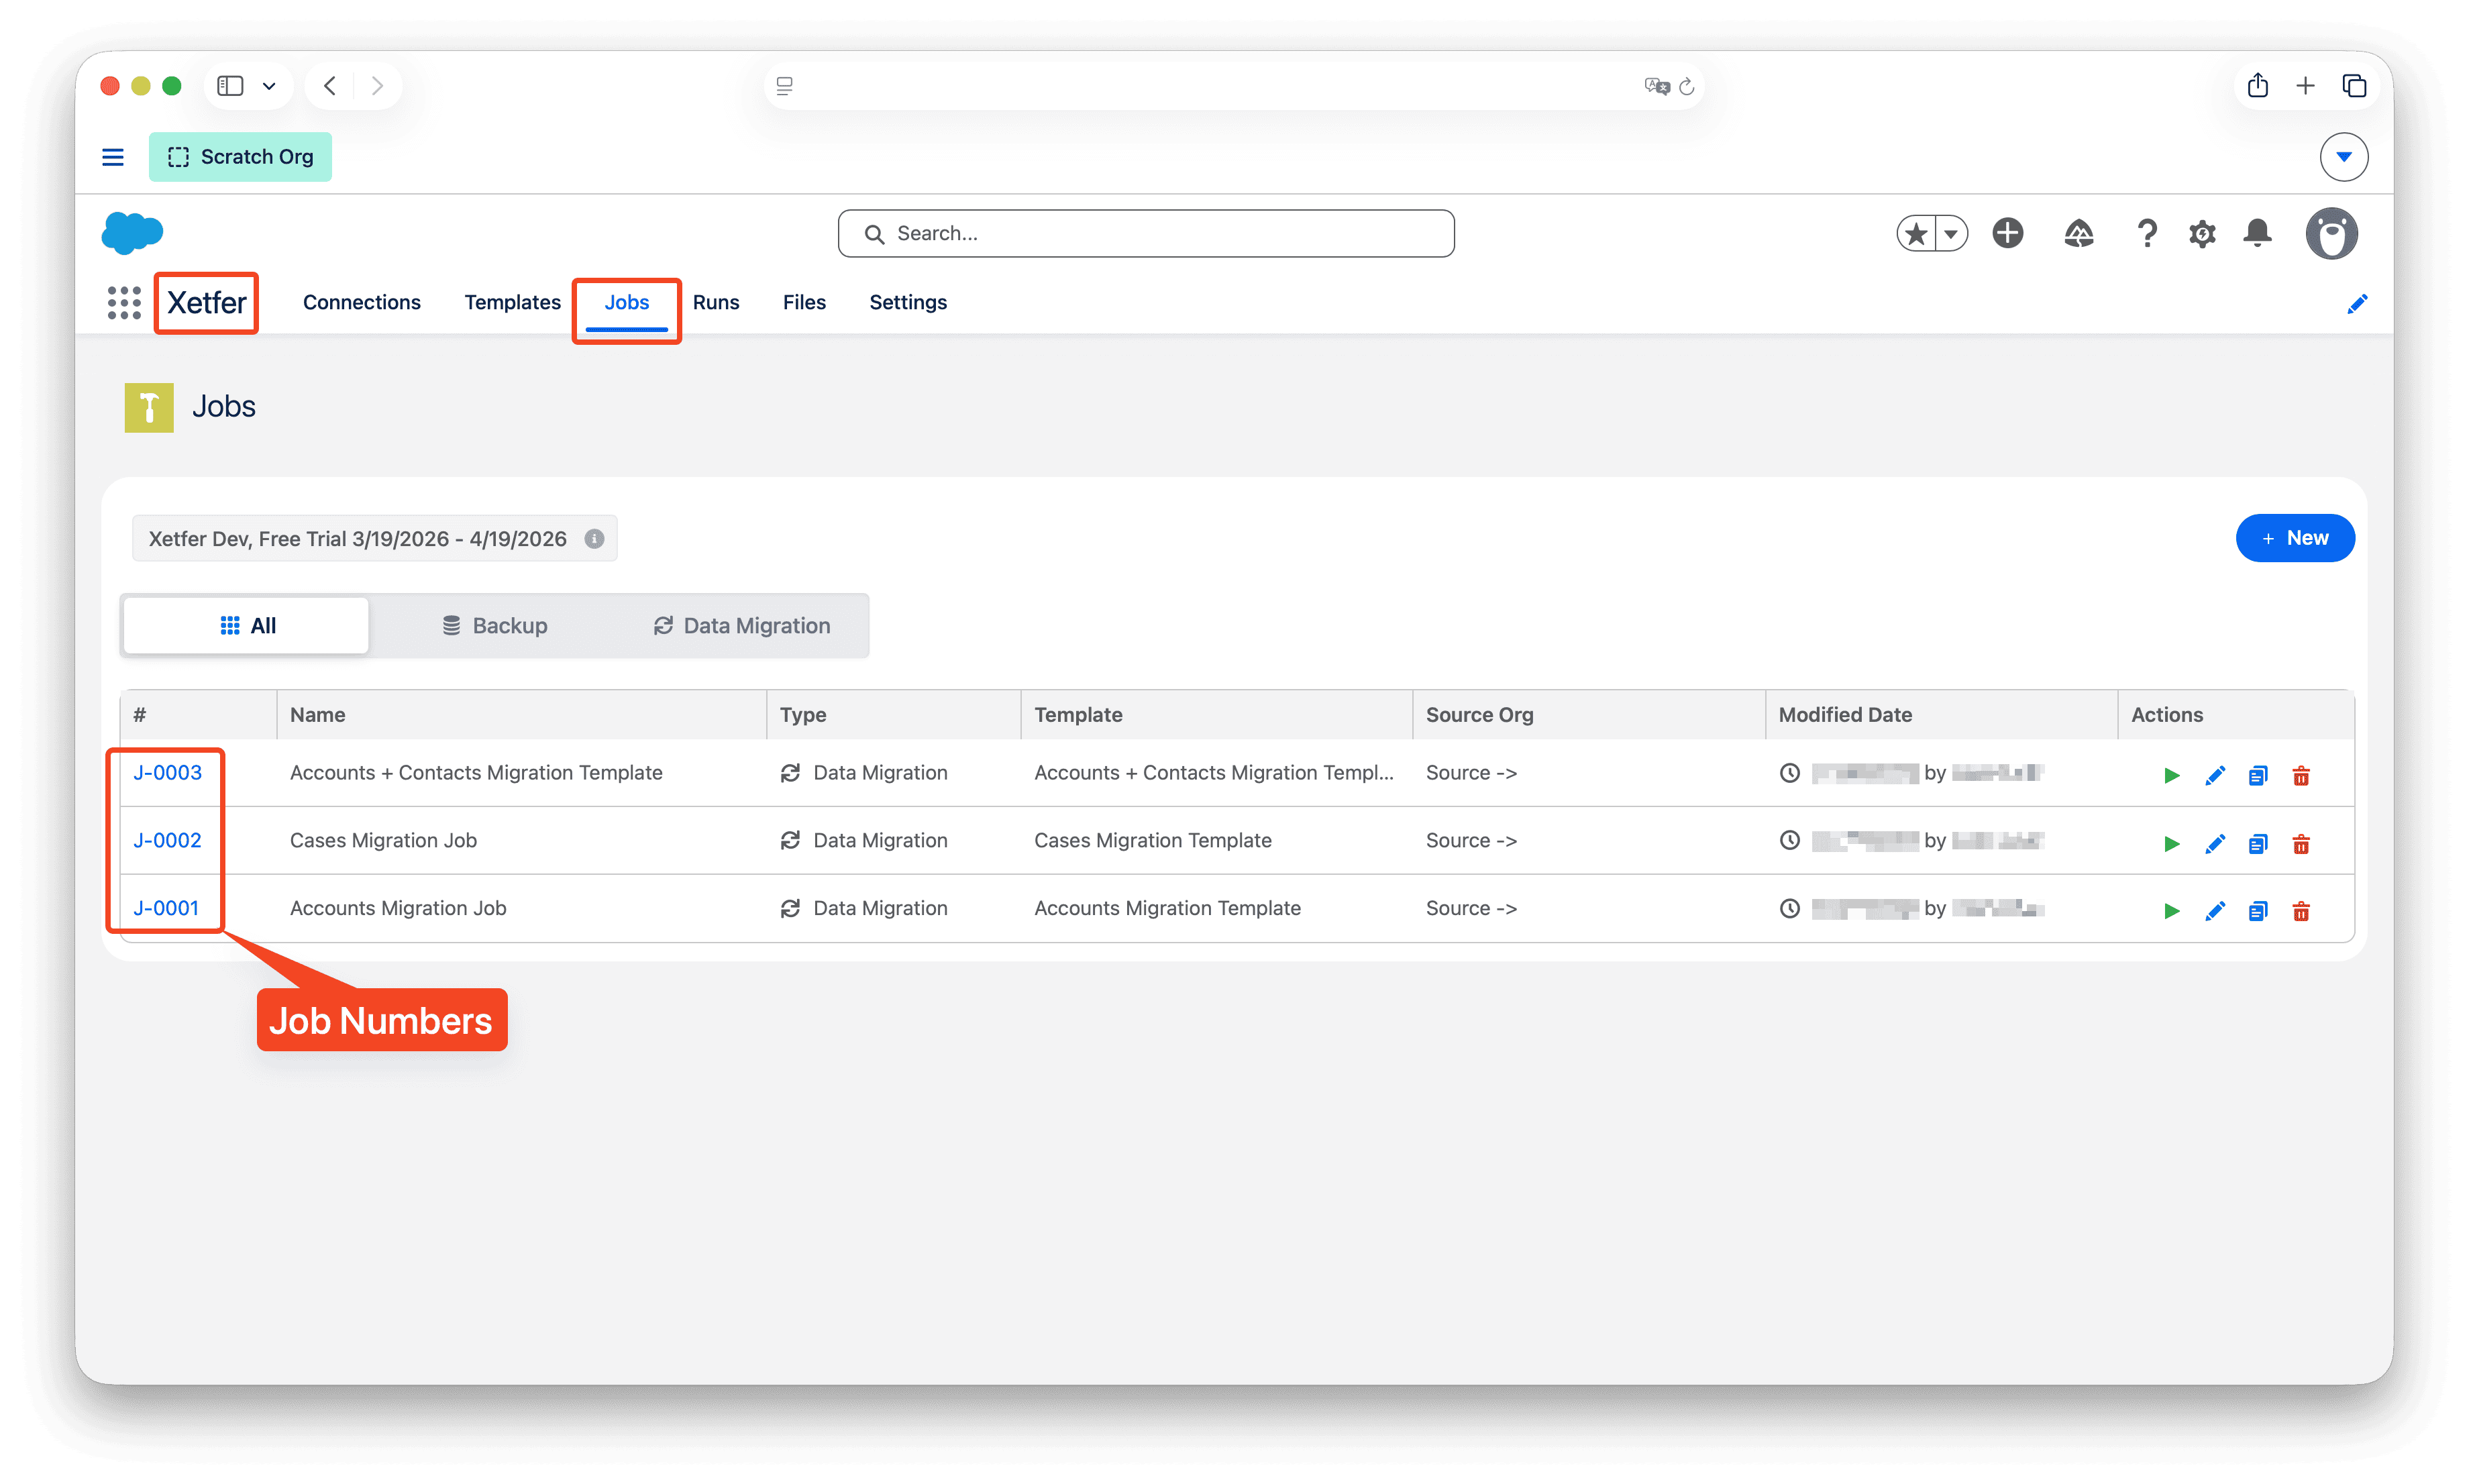Open the Connections tab
2469x1484 pixels.
point(361,303)
